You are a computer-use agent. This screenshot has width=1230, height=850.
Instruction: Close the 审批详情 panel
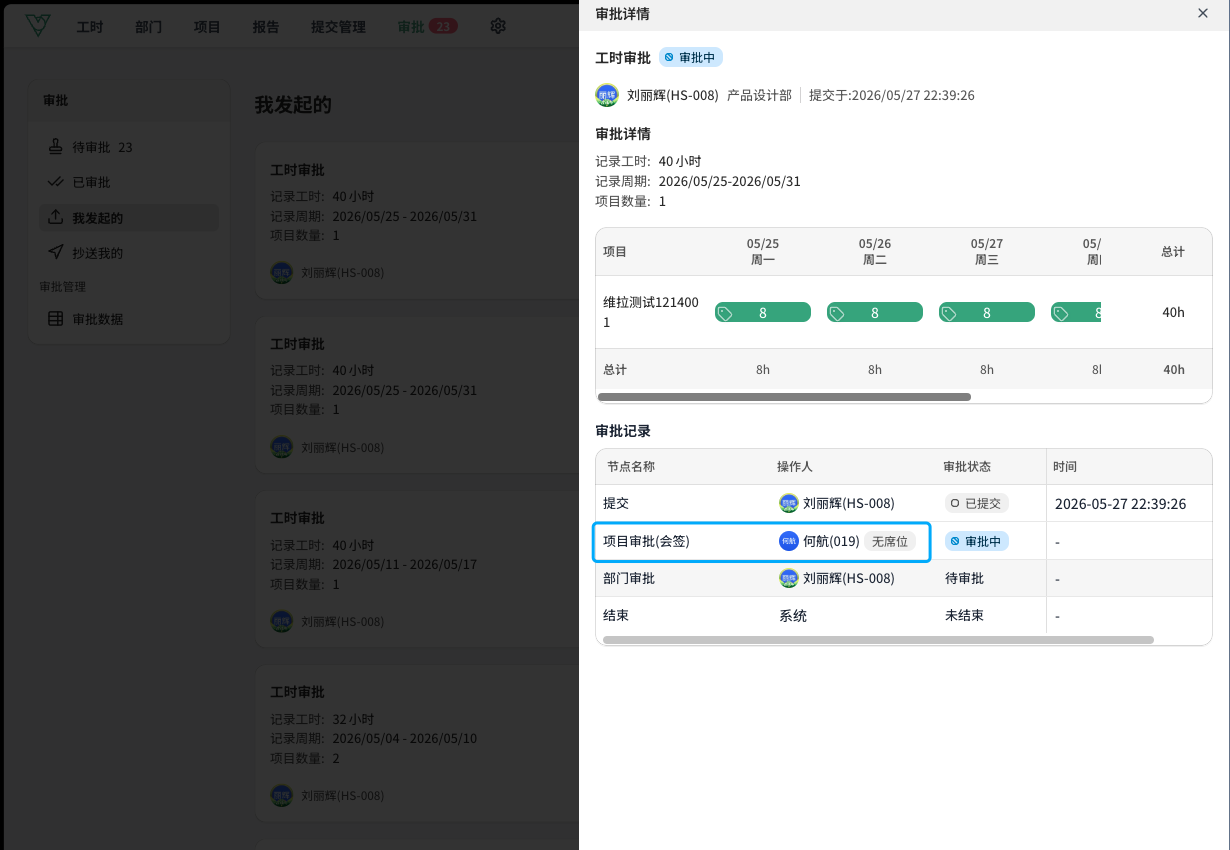[x=1203, y=13]
